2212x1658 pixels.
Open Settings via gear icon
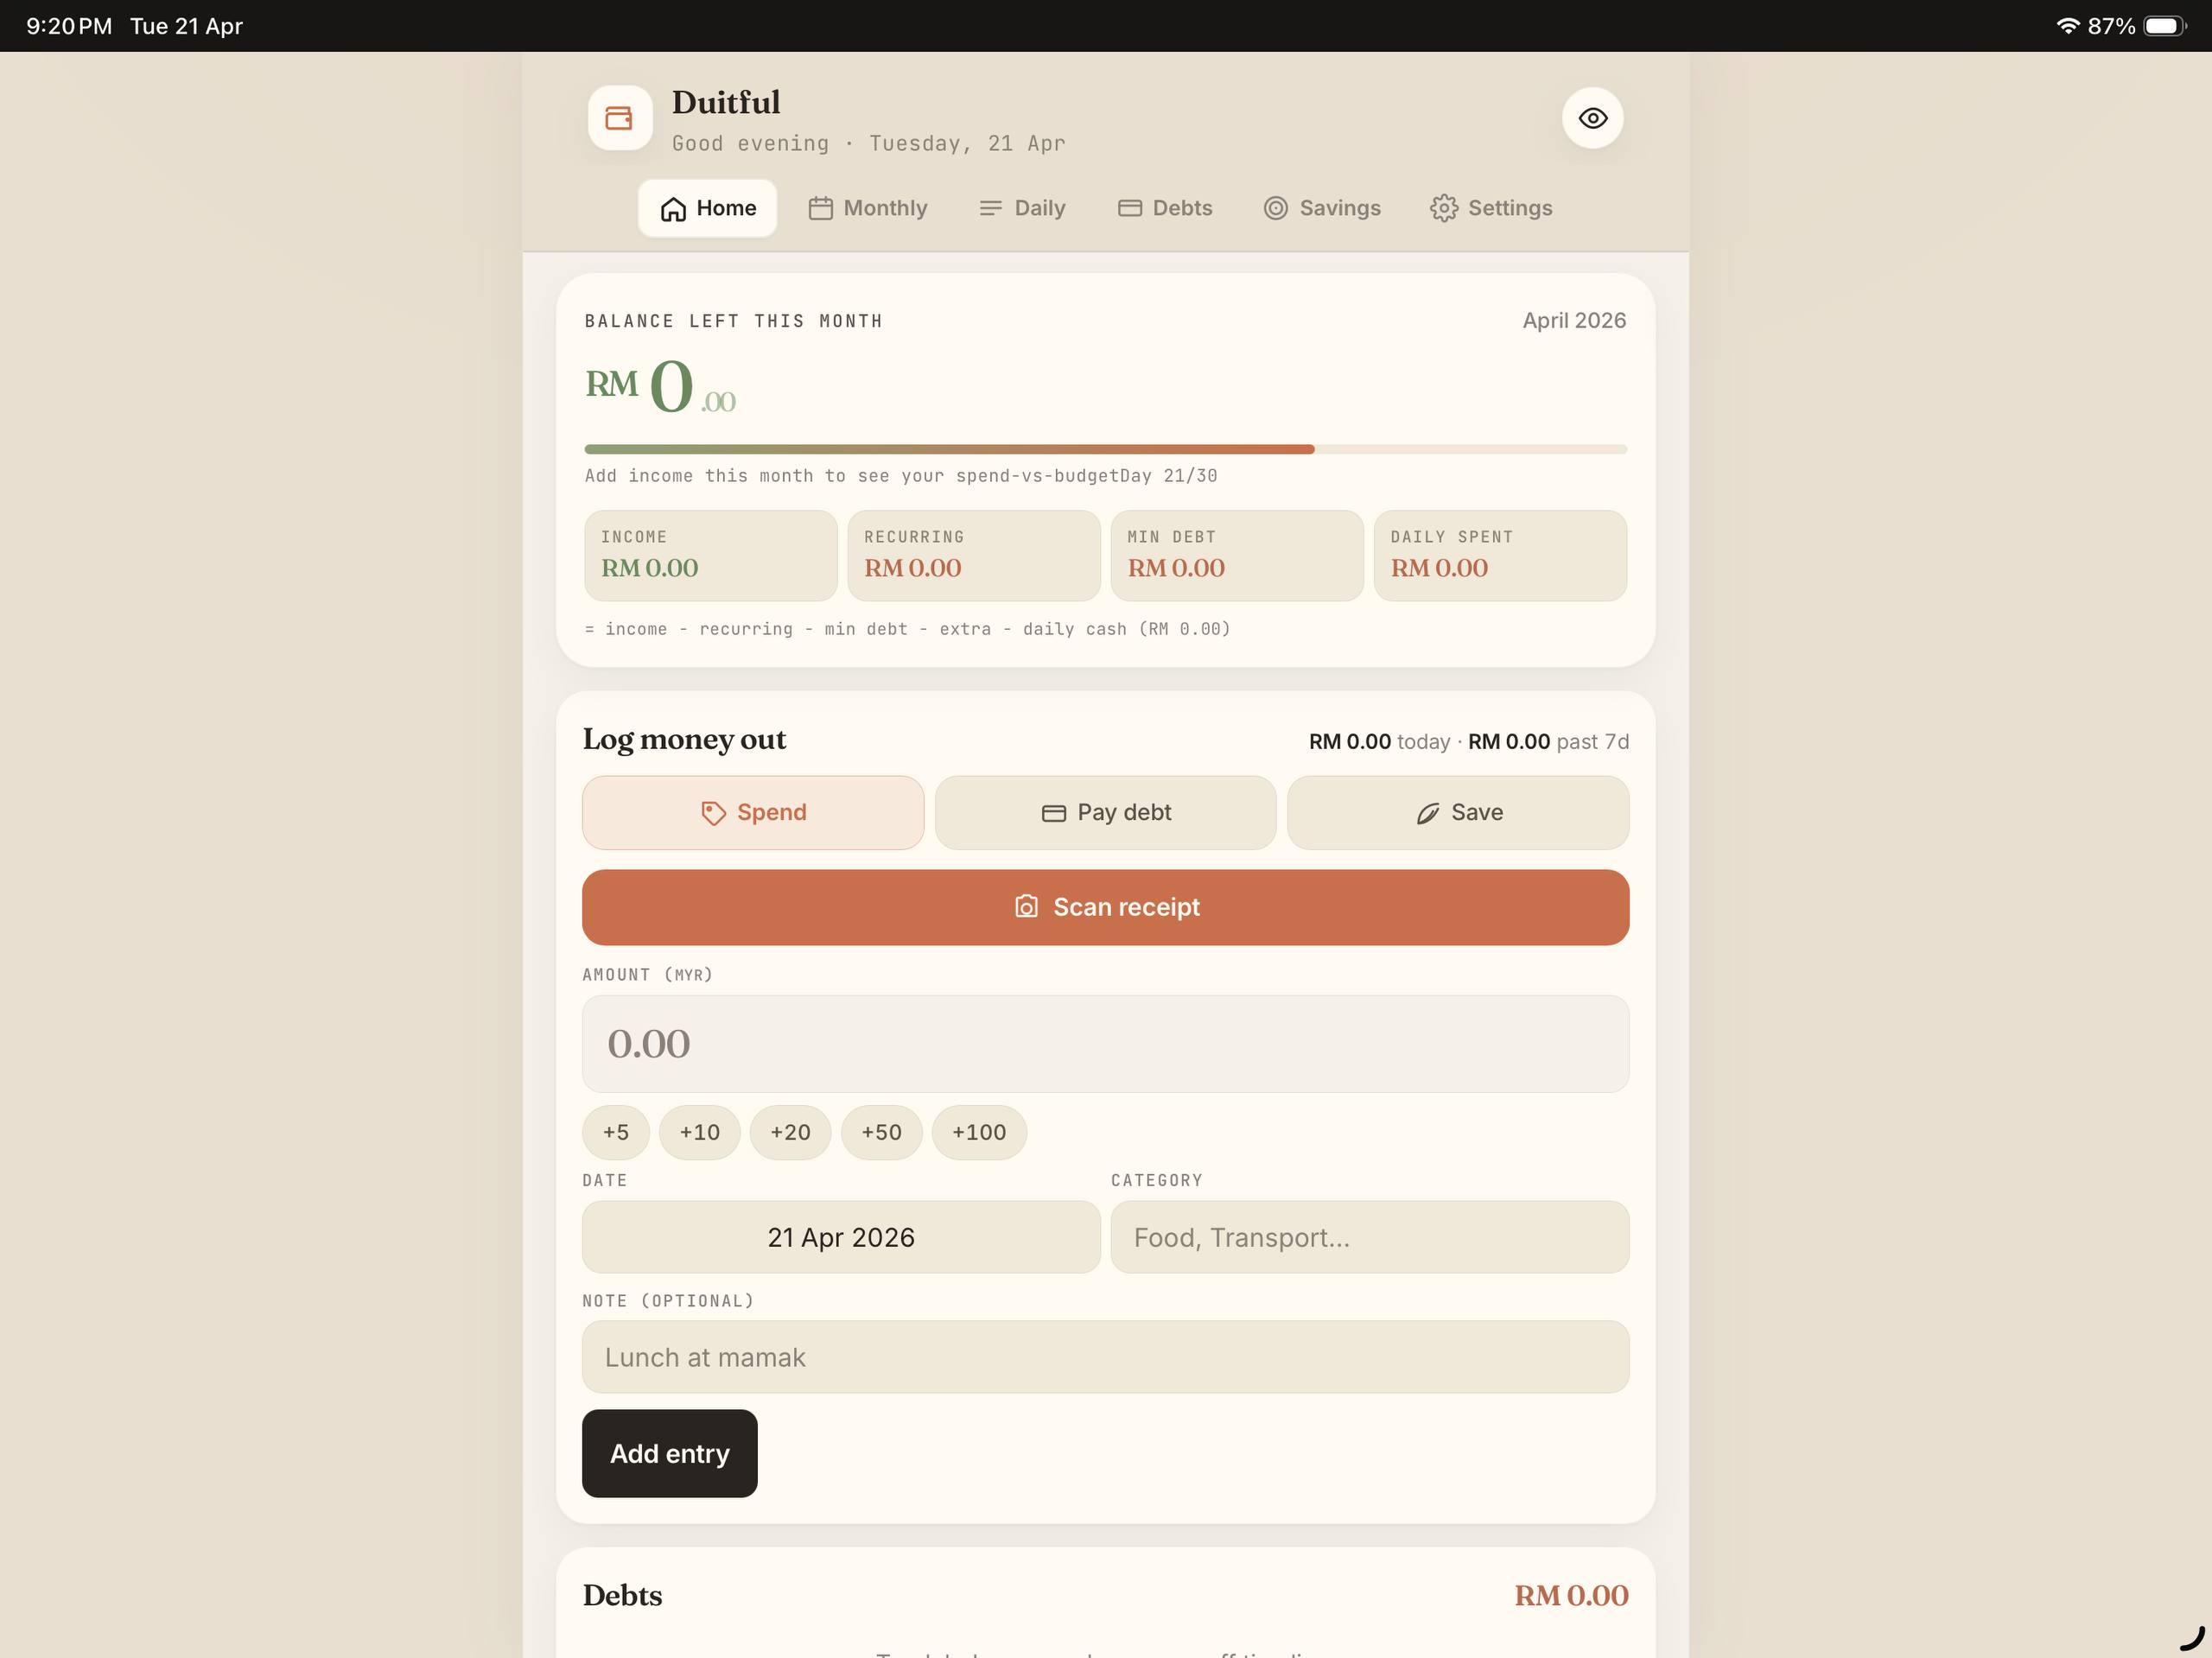coord(1443,208)
